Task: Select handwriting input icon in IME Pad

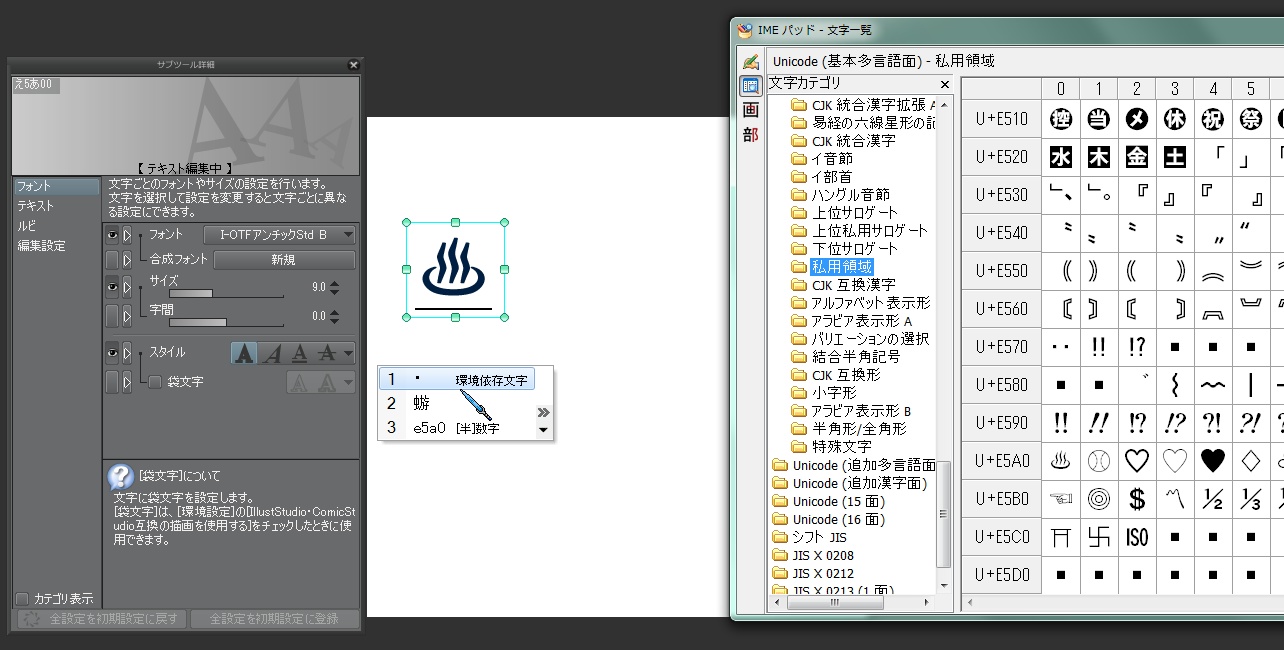Action: click(x=750, y=61)
